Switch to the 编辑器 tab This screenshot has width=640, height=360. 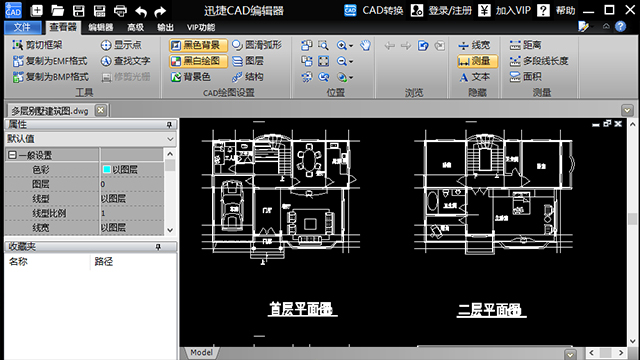coord(100,27)
